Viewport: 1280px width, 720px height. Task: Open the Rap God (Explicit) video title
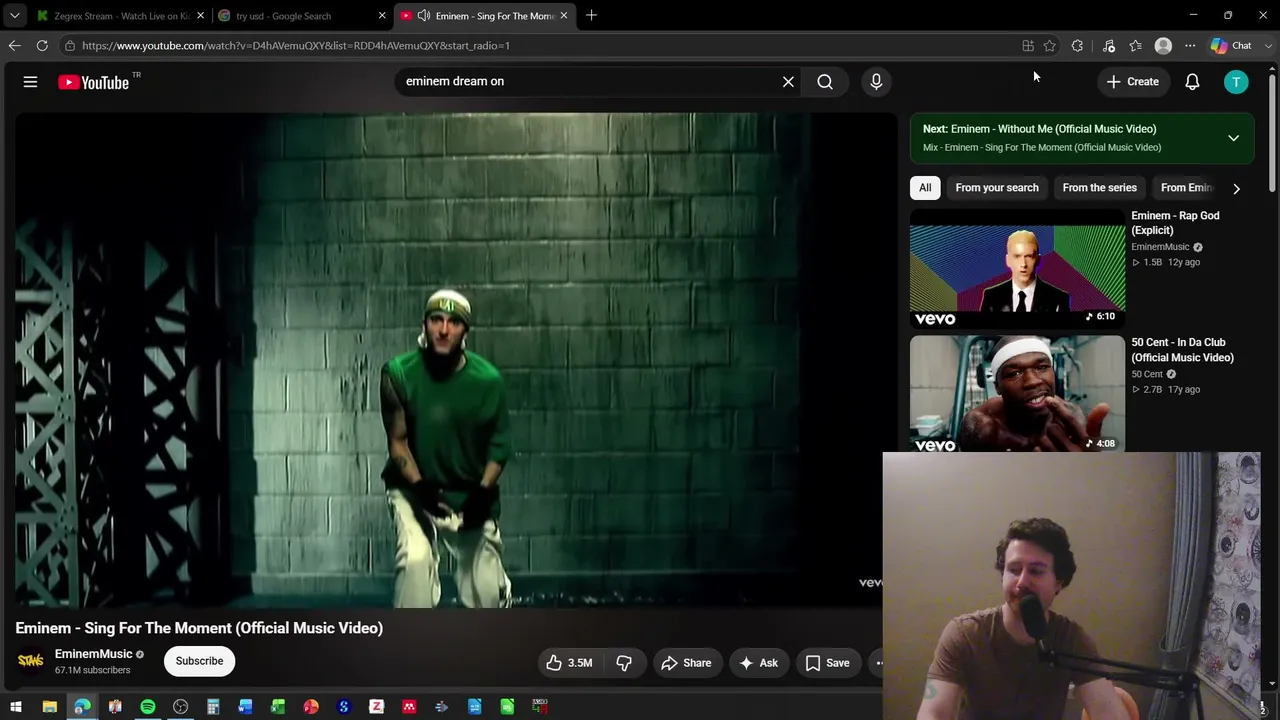click(1175, 223)
